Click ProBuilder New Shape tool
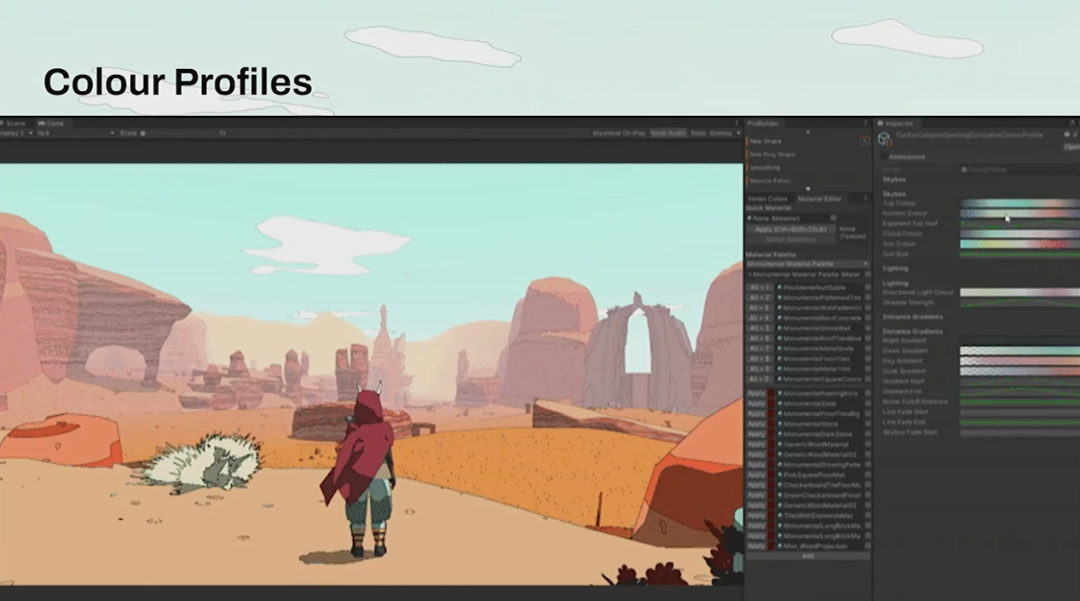Screen dimensions: 1080x601 click(765, 140)
